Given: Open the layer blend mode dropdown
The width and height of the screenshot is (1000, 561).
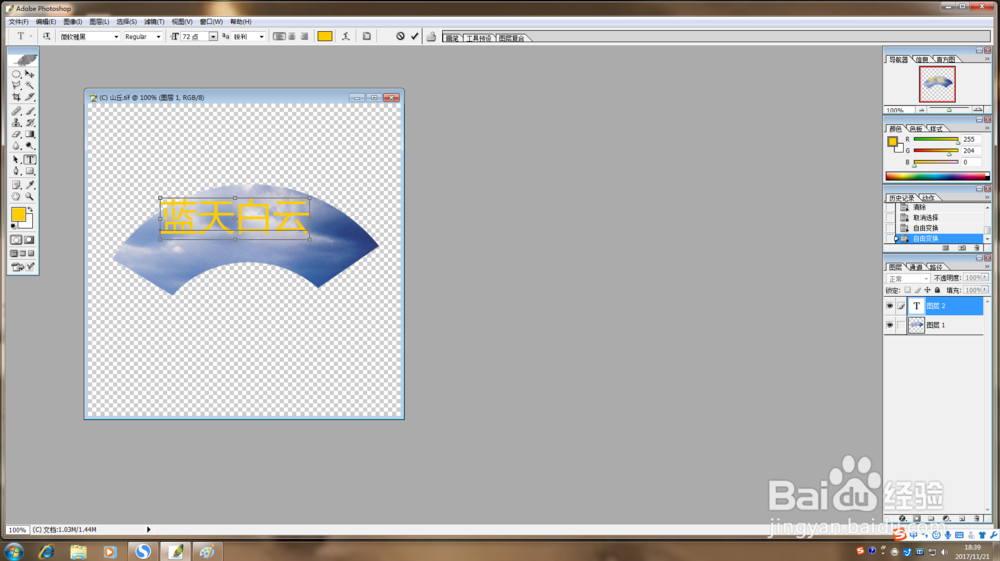Looking at the screenshot, I should pyautogui.click(x=908, y=279).
